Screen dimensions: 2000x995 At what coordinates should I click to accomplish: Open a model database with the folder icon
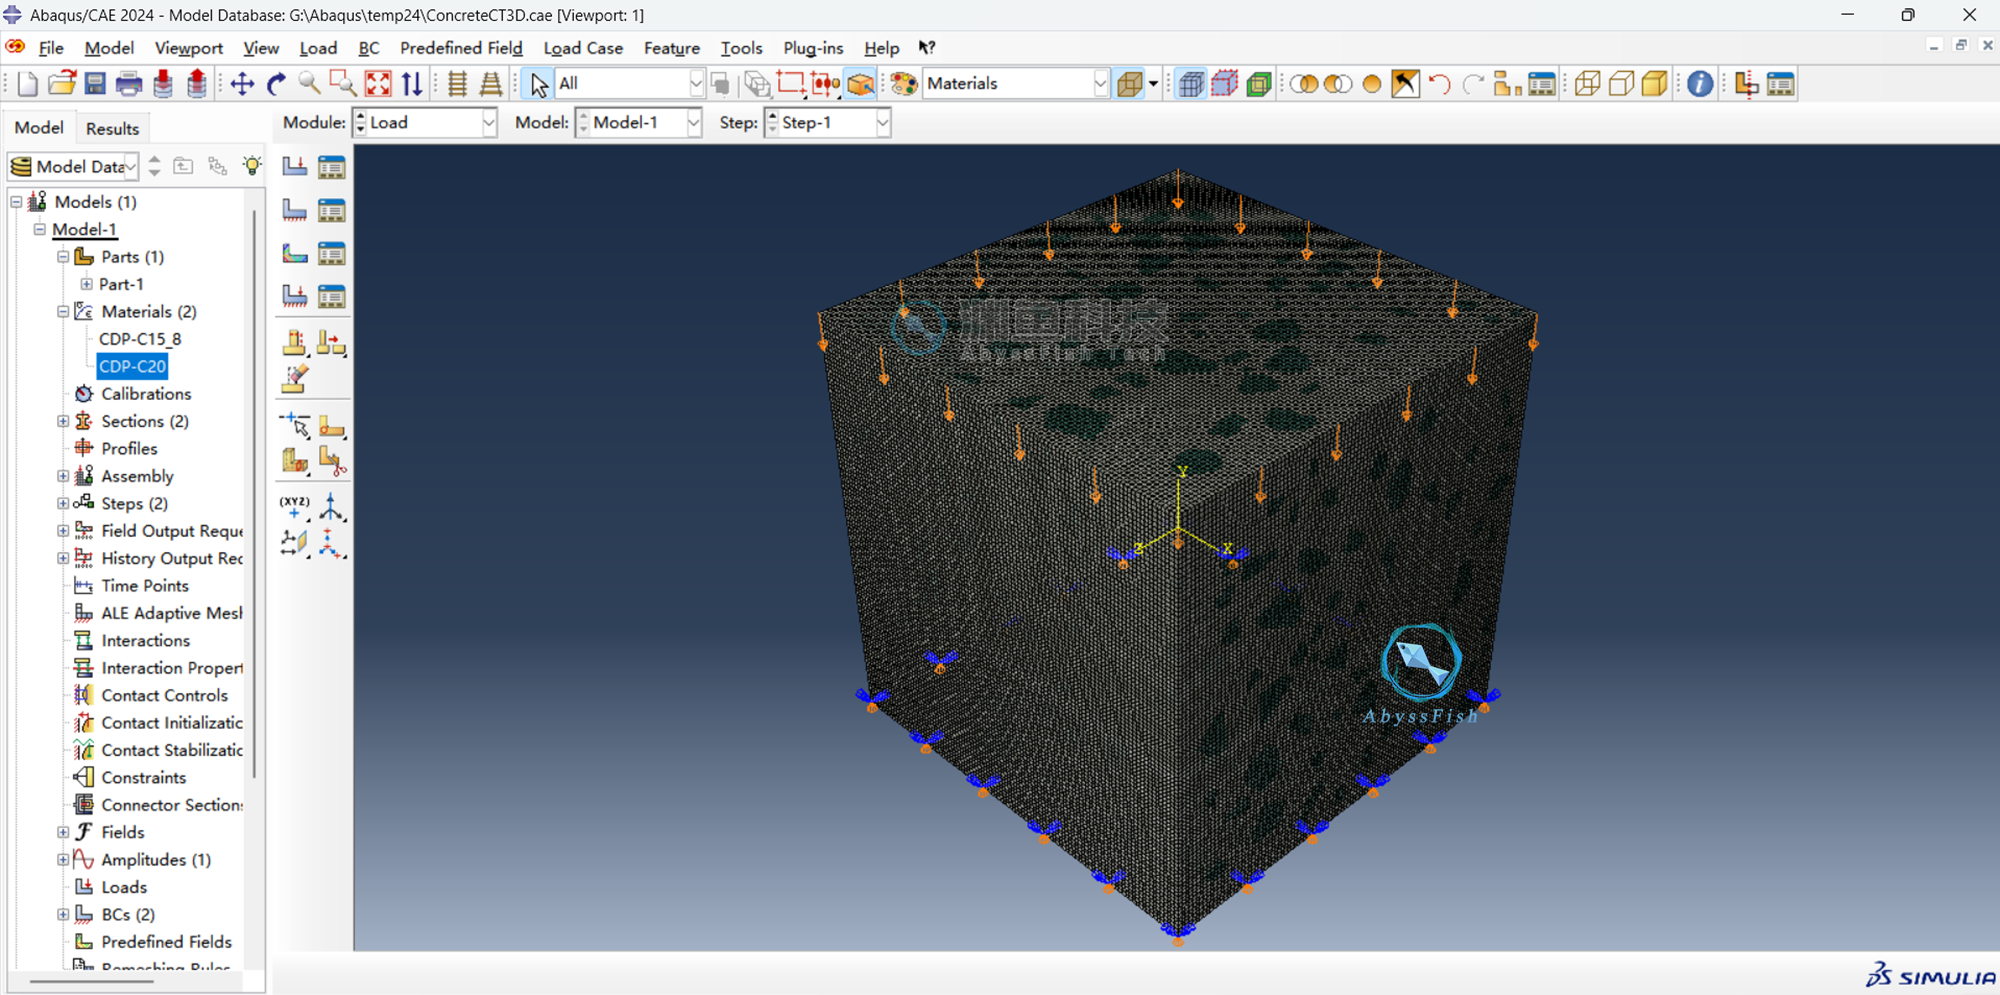[61, 84]
